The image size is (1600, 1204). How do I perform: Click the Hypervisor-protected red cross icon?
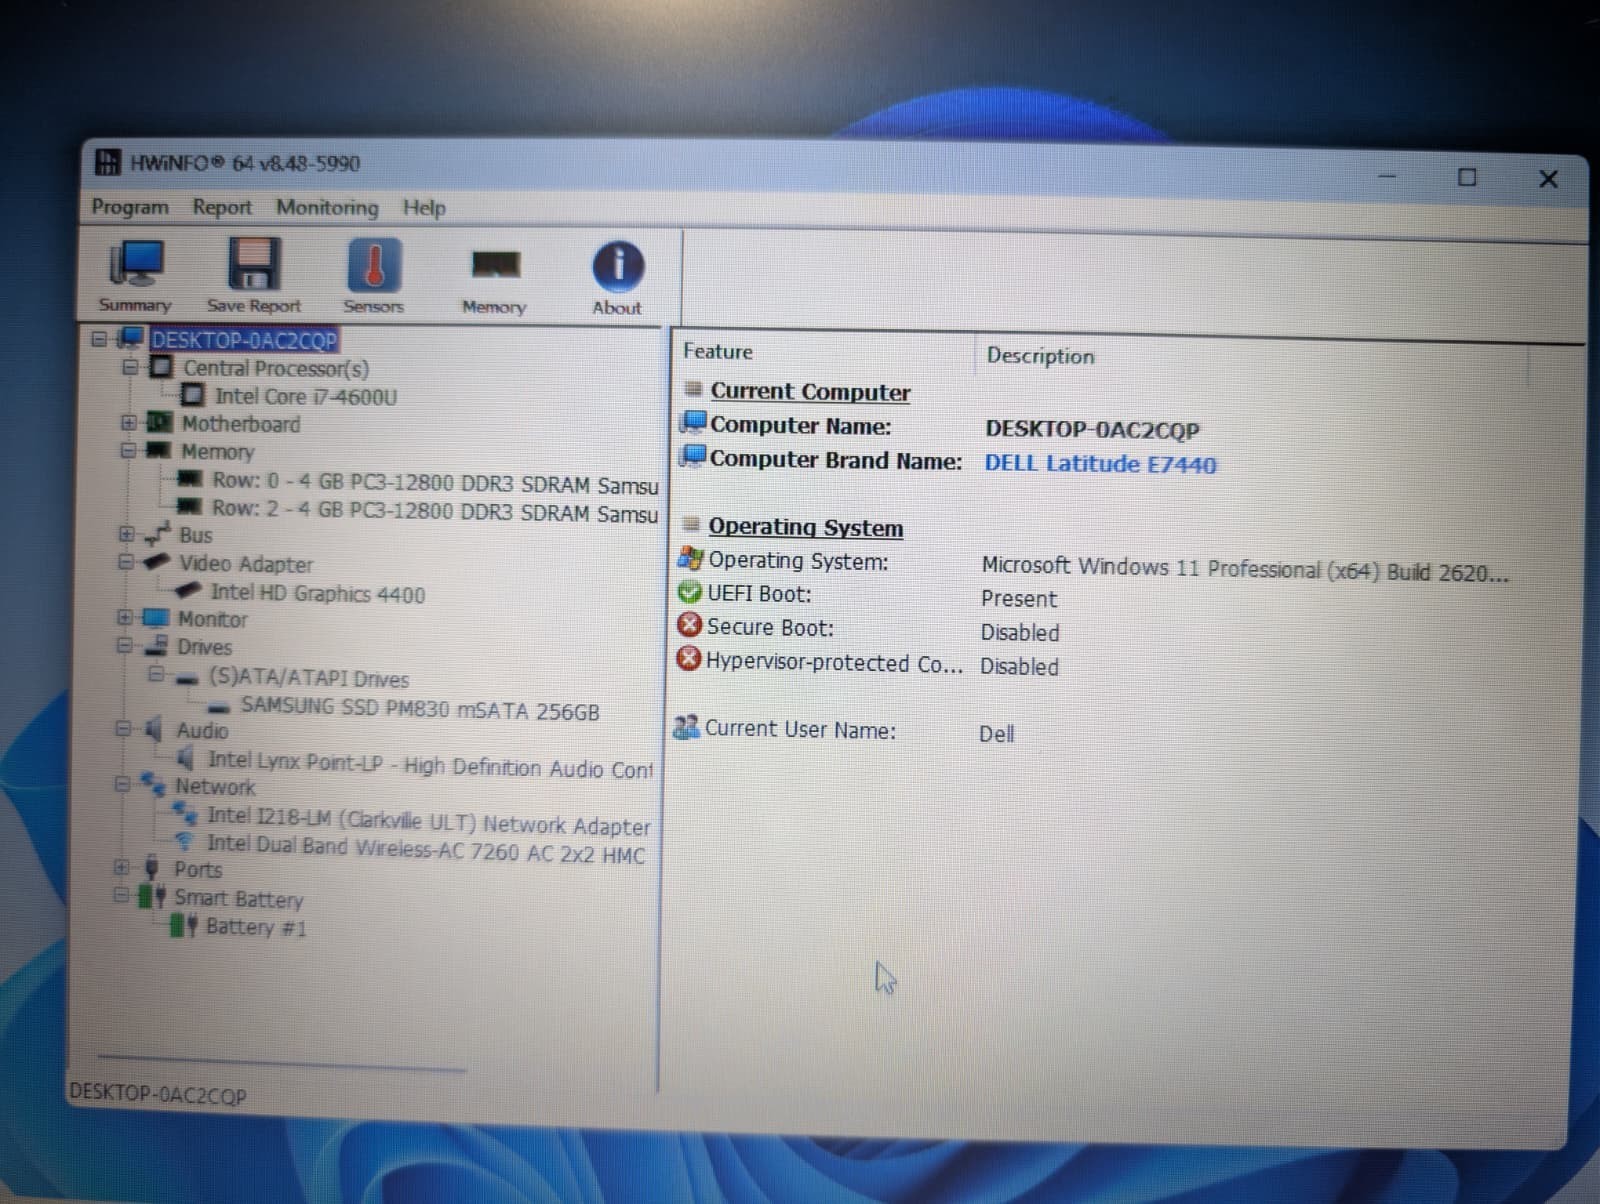(x=688, y=660)
